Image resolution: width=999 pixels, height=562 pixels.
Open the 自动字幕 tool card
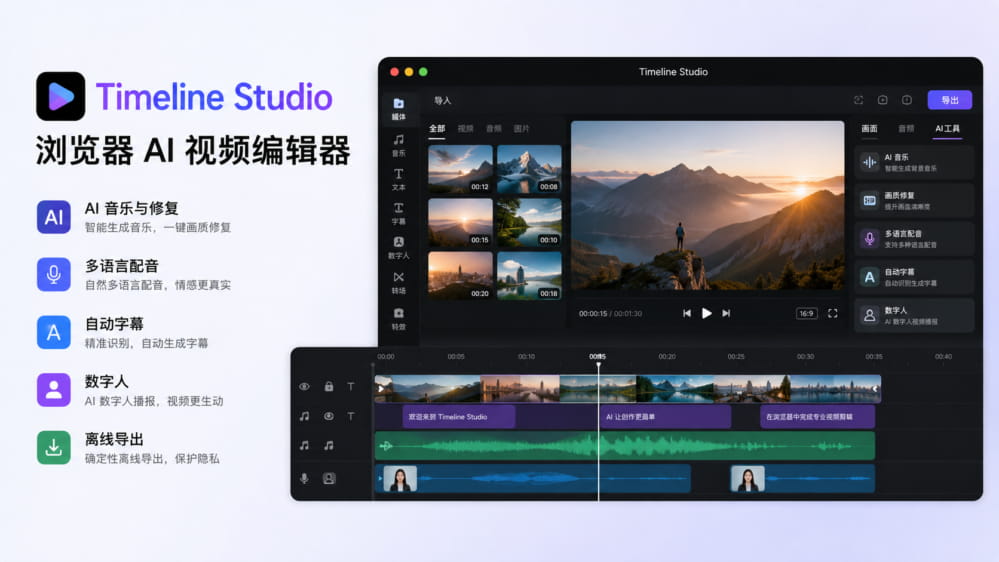(x=914, y=277)
